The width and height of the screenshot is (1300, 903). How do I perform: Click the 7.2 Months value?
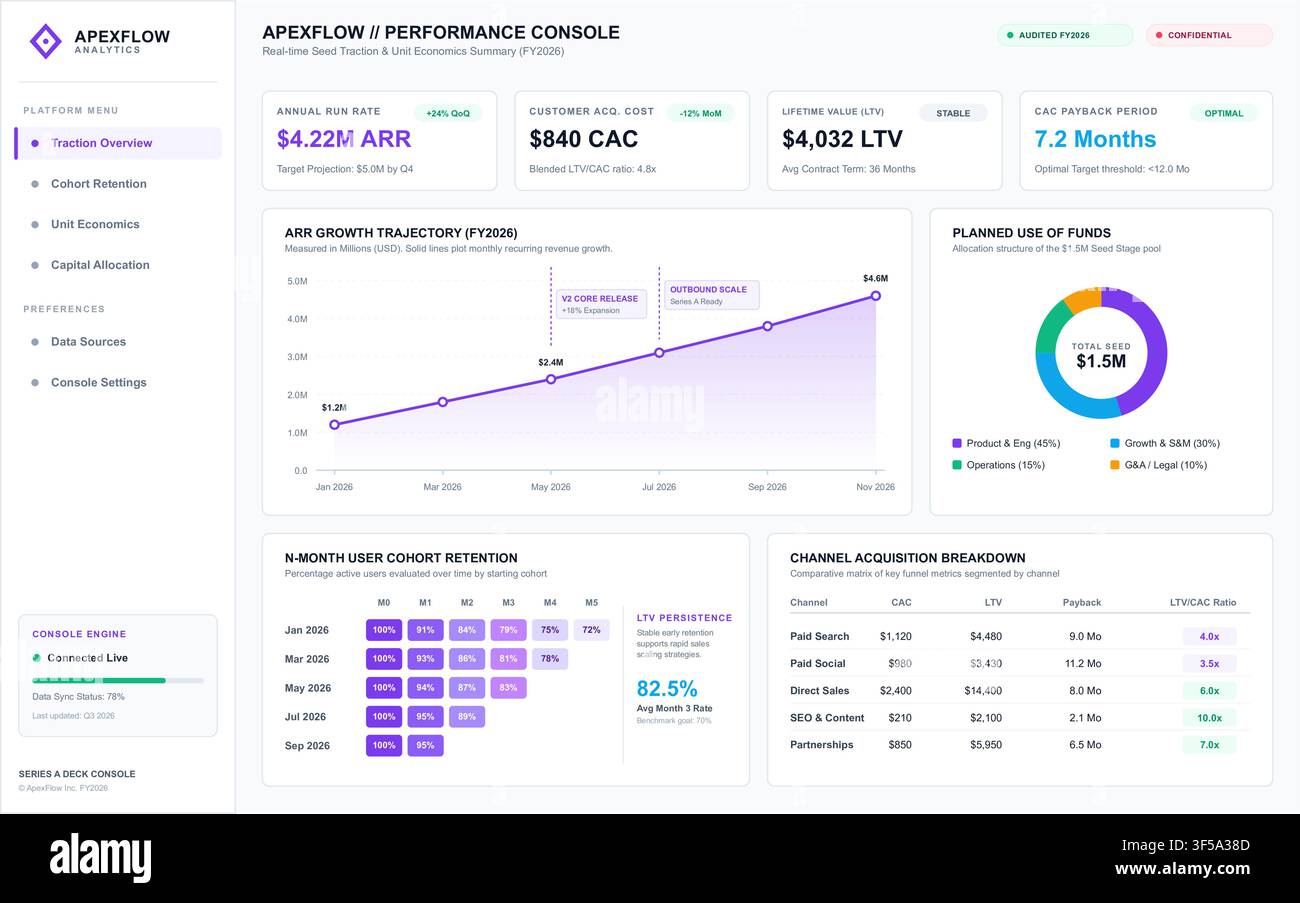(x=1095, y=139)
